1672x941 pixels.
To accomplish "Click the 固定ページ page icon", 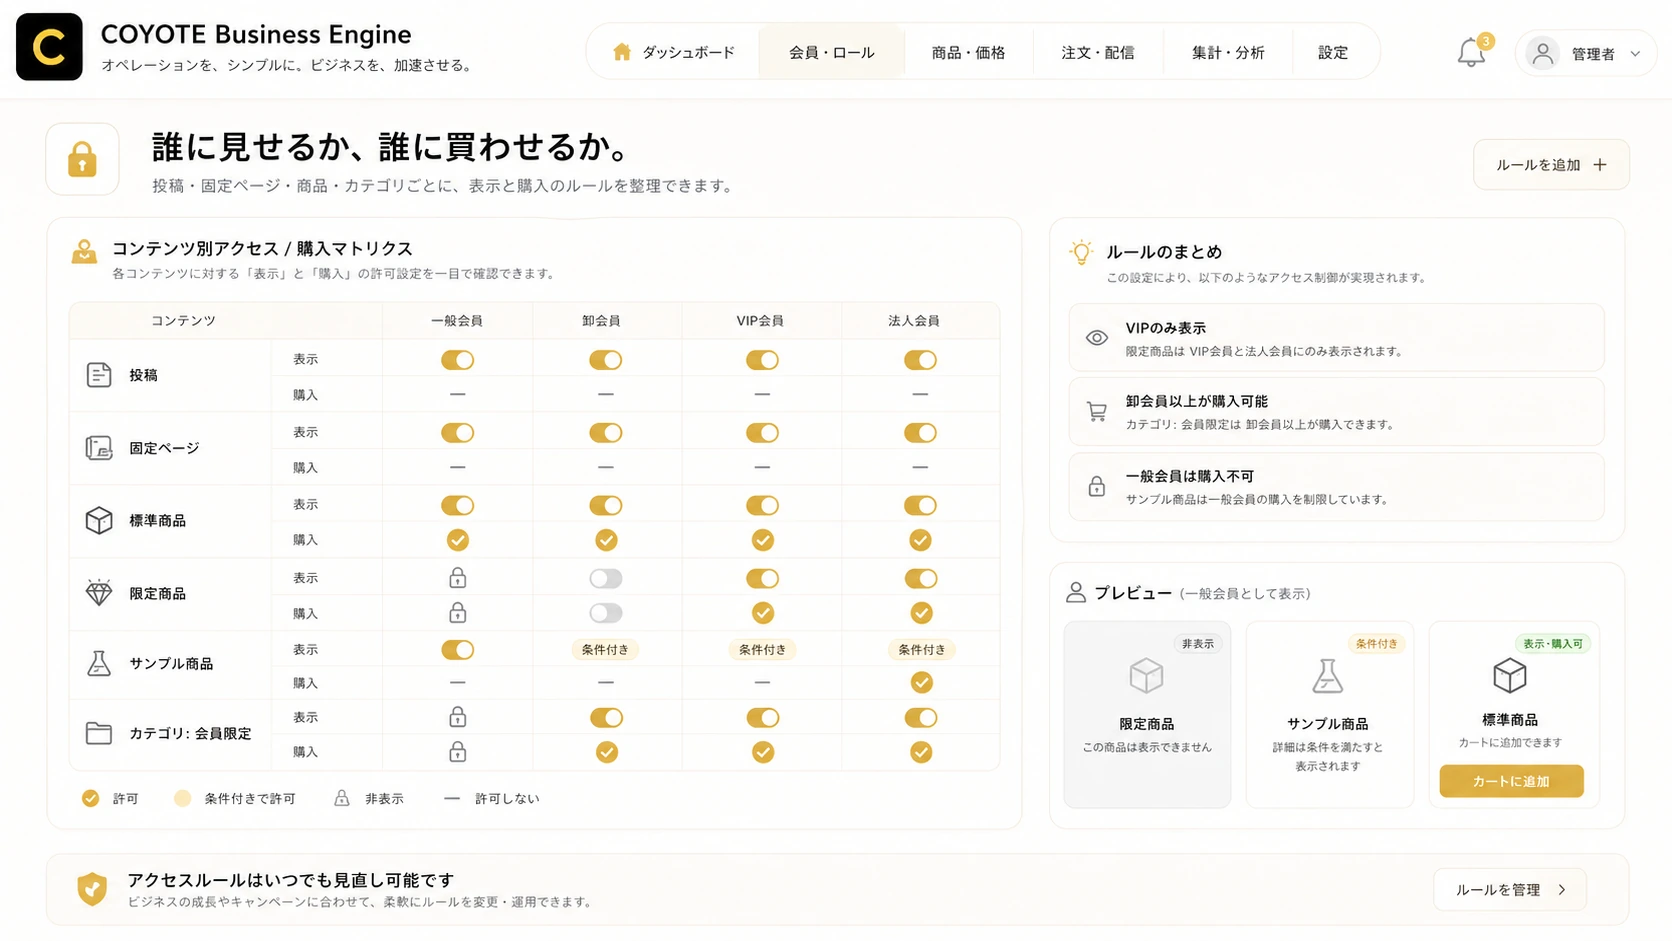I will [x=99, y=448].
